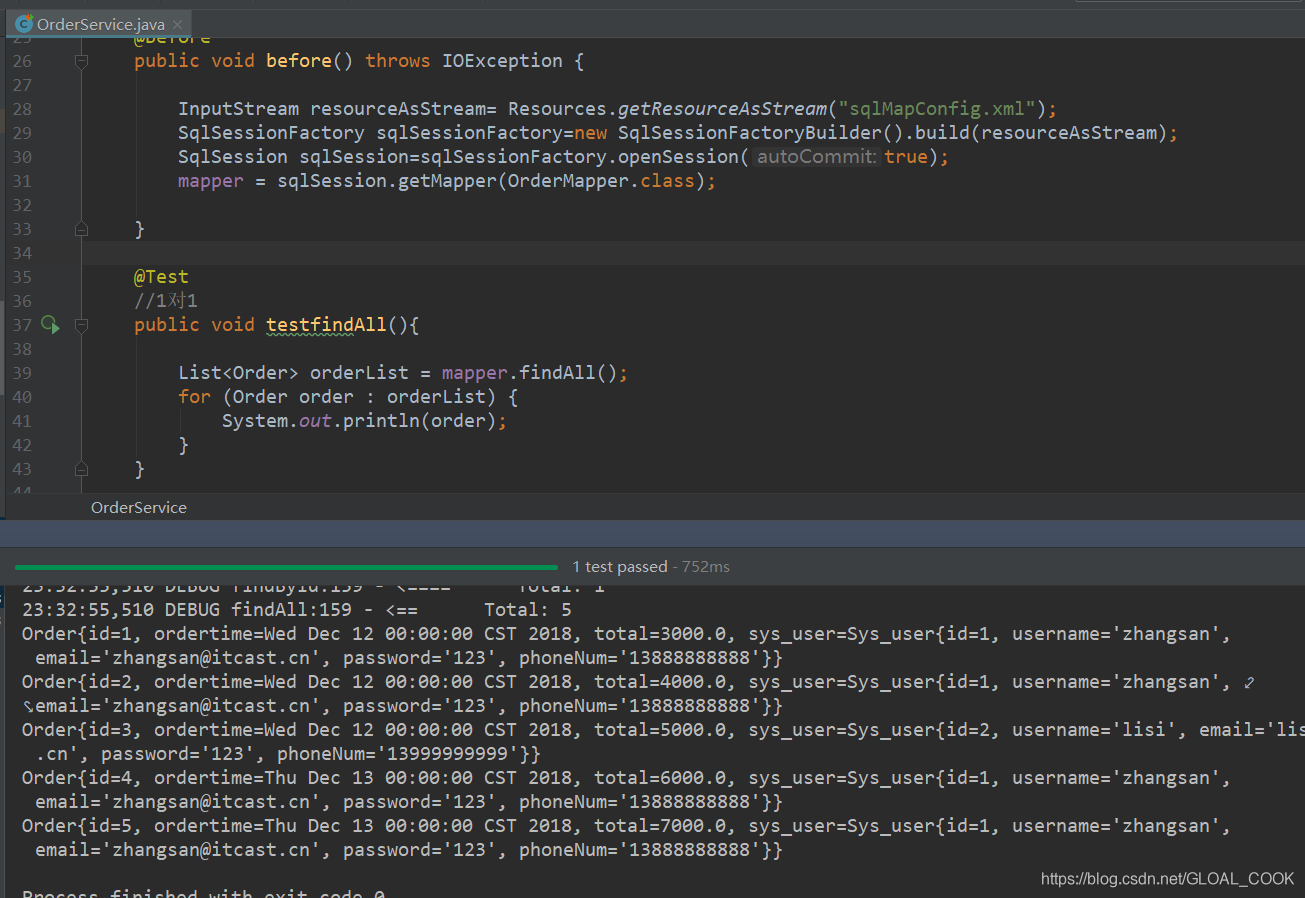Click IOException in the before() signature
The height and width of the screenshot is (898, 1305).
[x=502, y=61]
